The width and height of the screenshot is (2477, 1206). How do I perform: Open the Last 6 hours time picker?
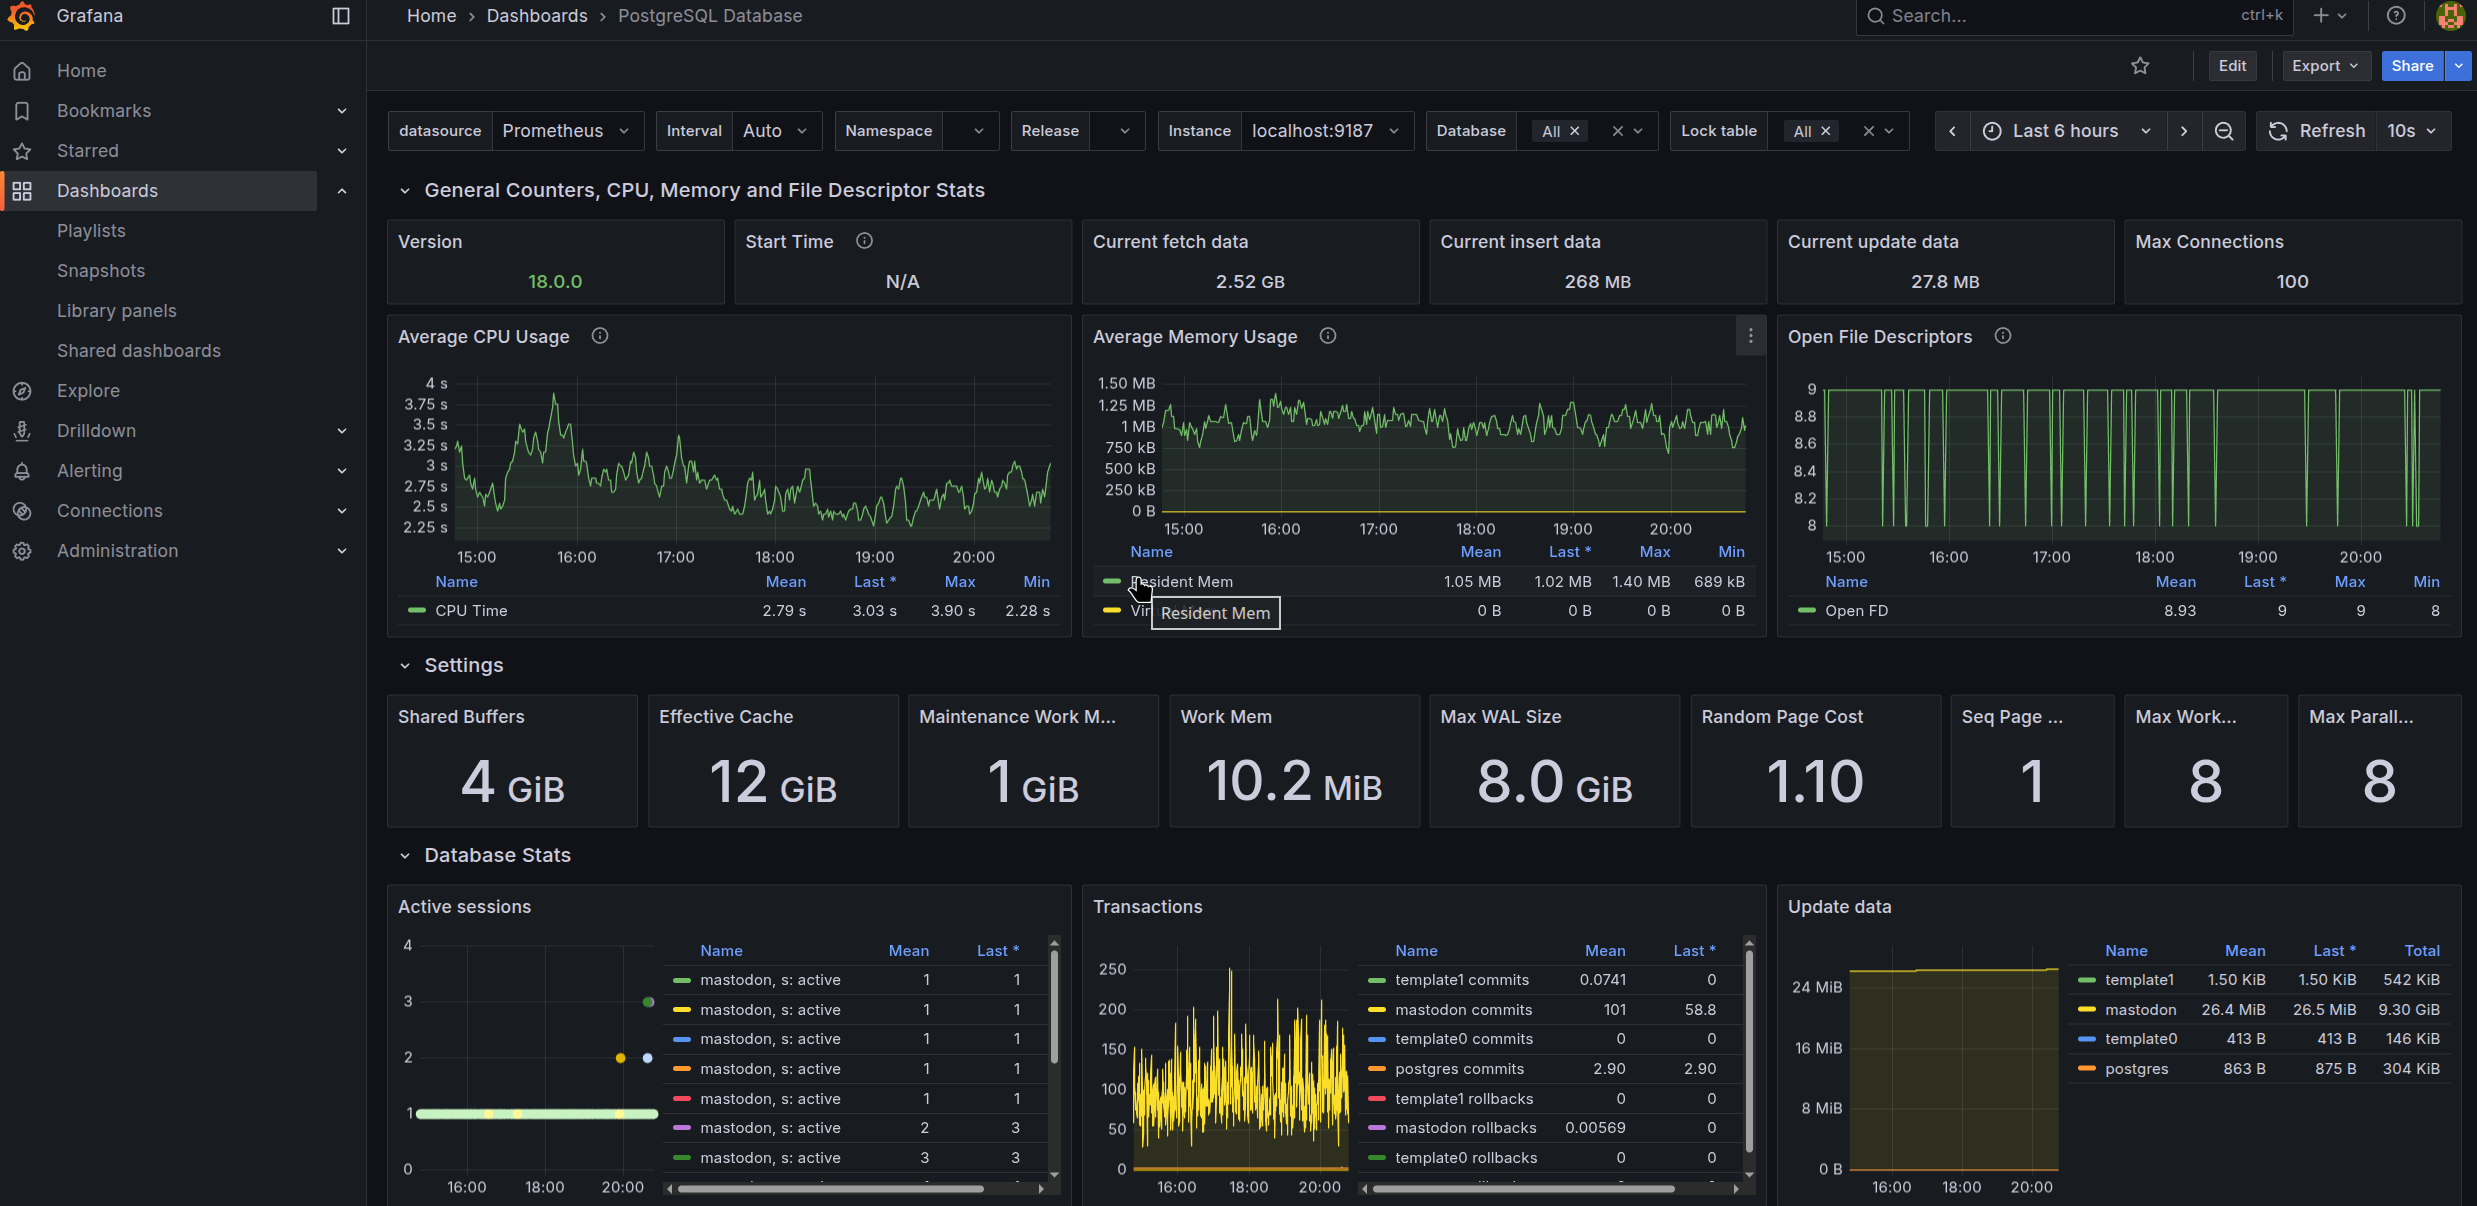click(x=2066, y=131)
